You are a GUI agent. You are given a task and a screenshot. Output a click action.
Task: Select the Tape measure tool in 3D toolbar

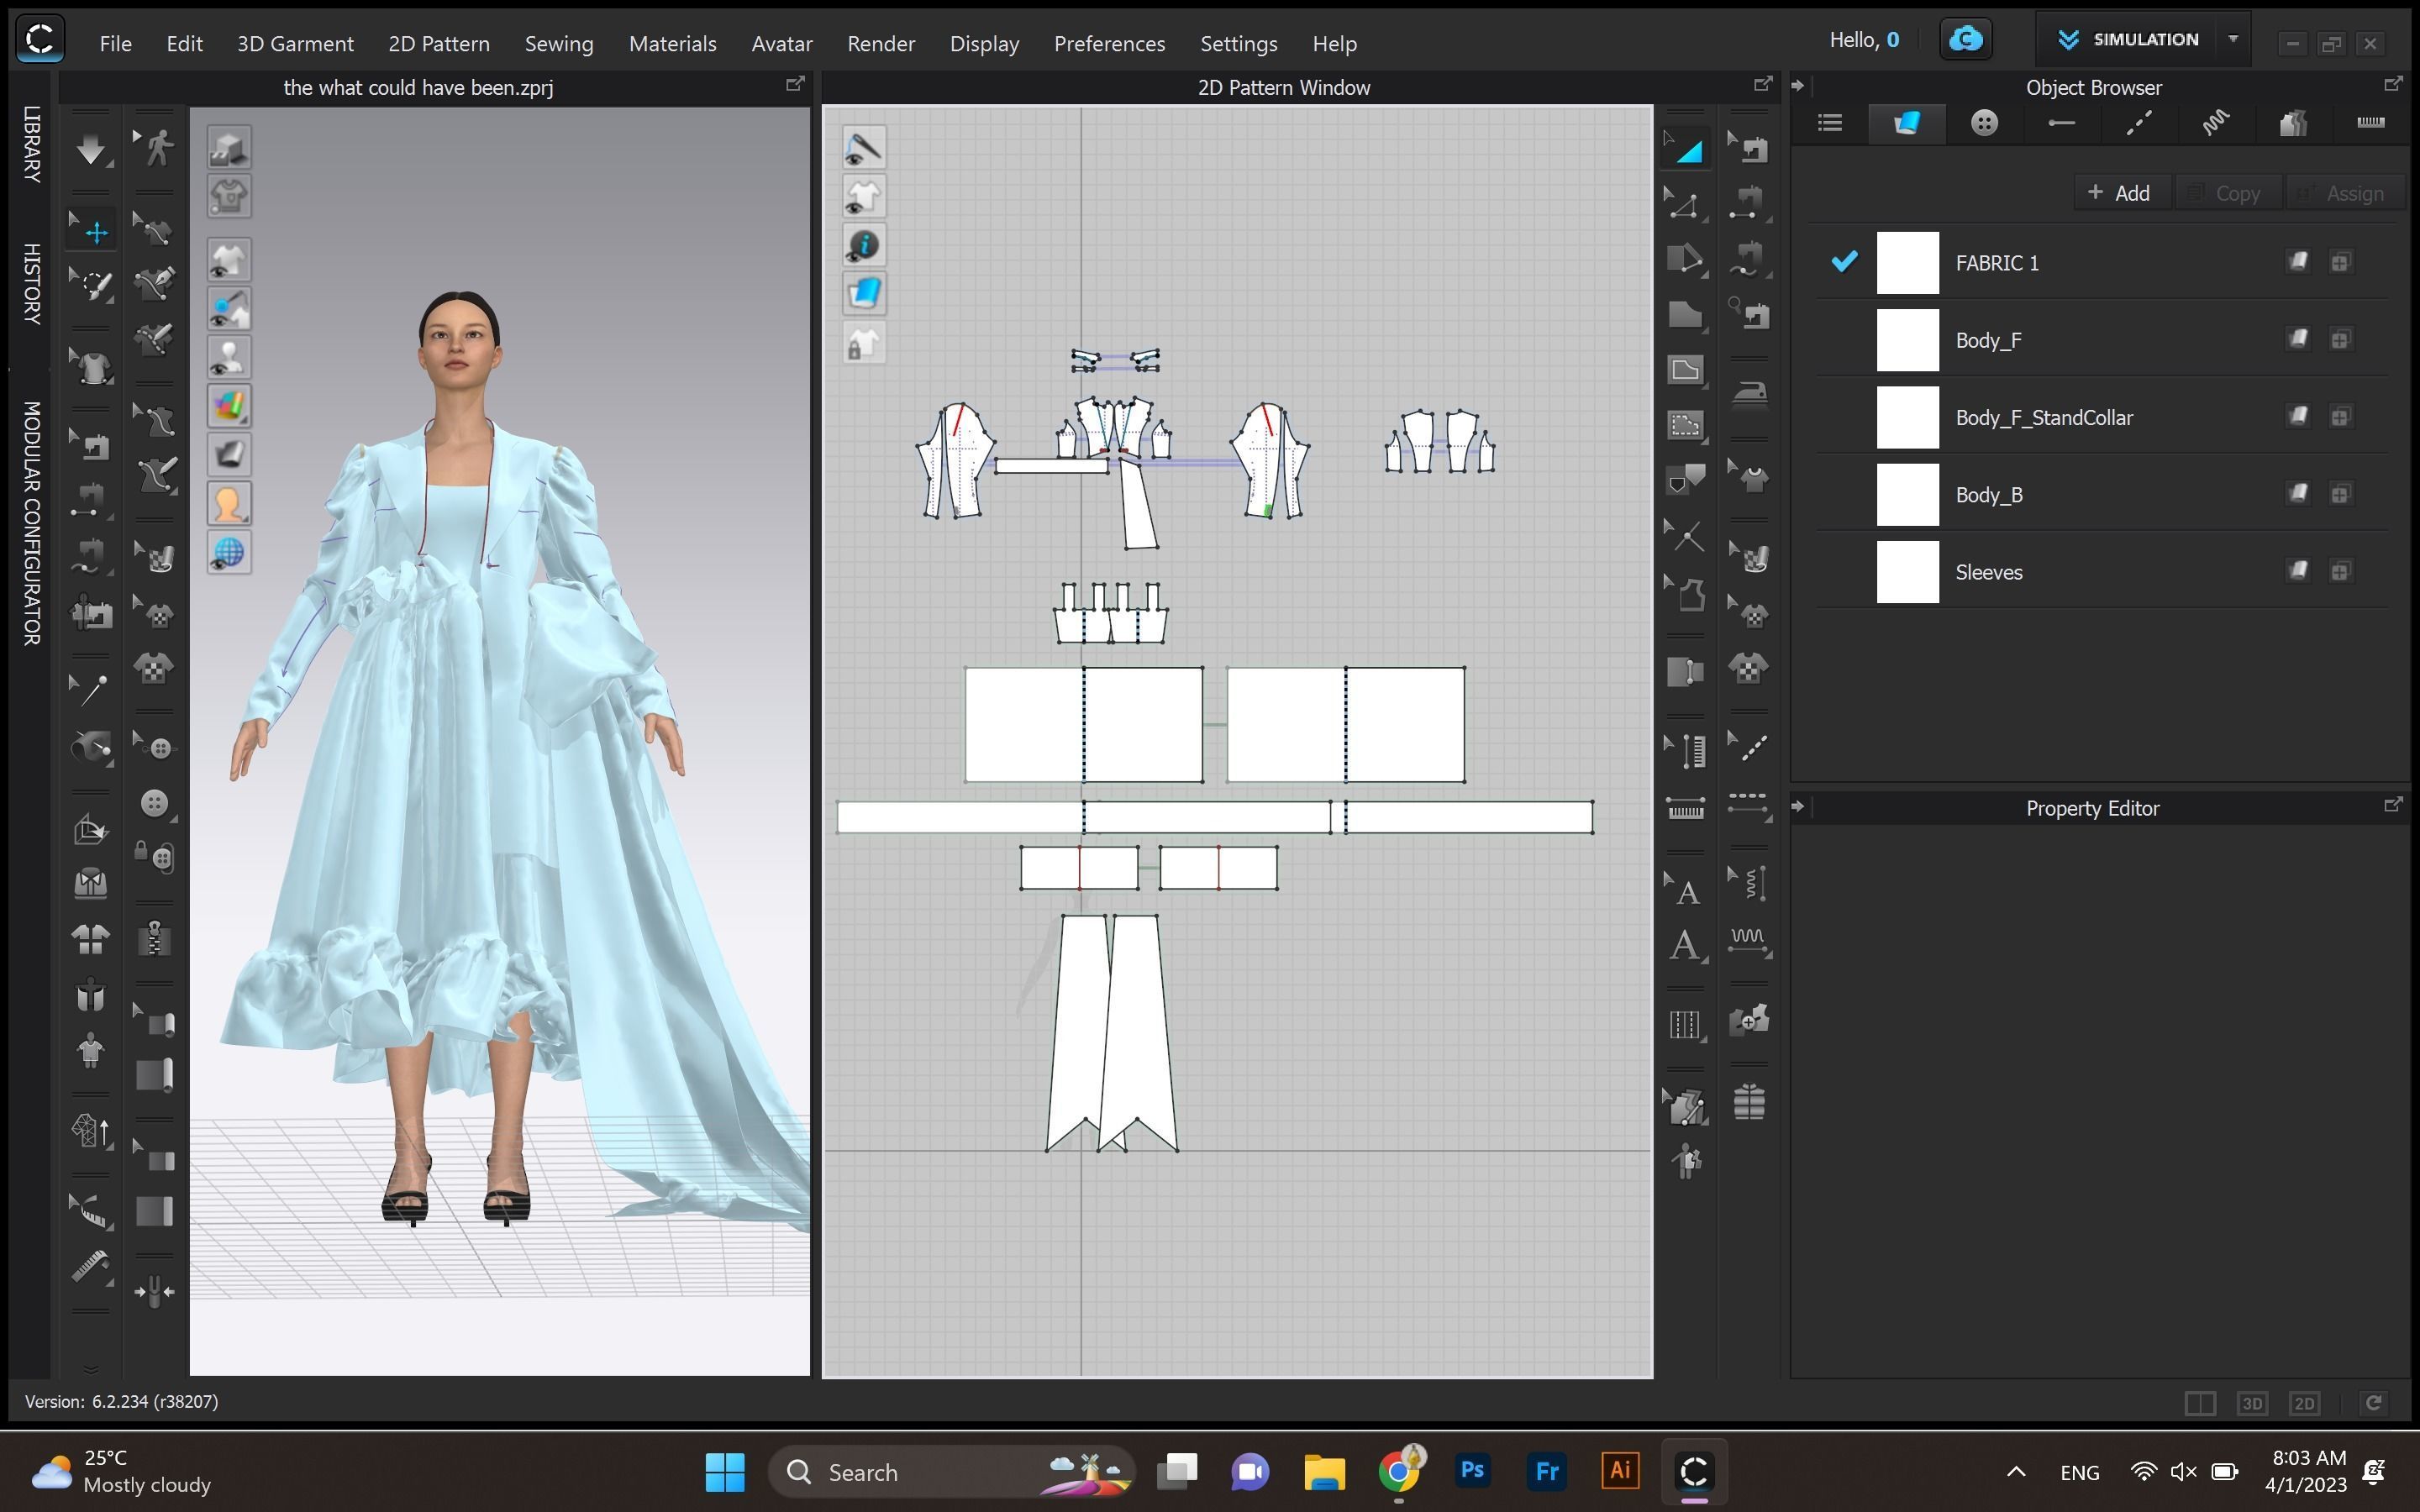pyautogui.click(x=90, y=1268)
